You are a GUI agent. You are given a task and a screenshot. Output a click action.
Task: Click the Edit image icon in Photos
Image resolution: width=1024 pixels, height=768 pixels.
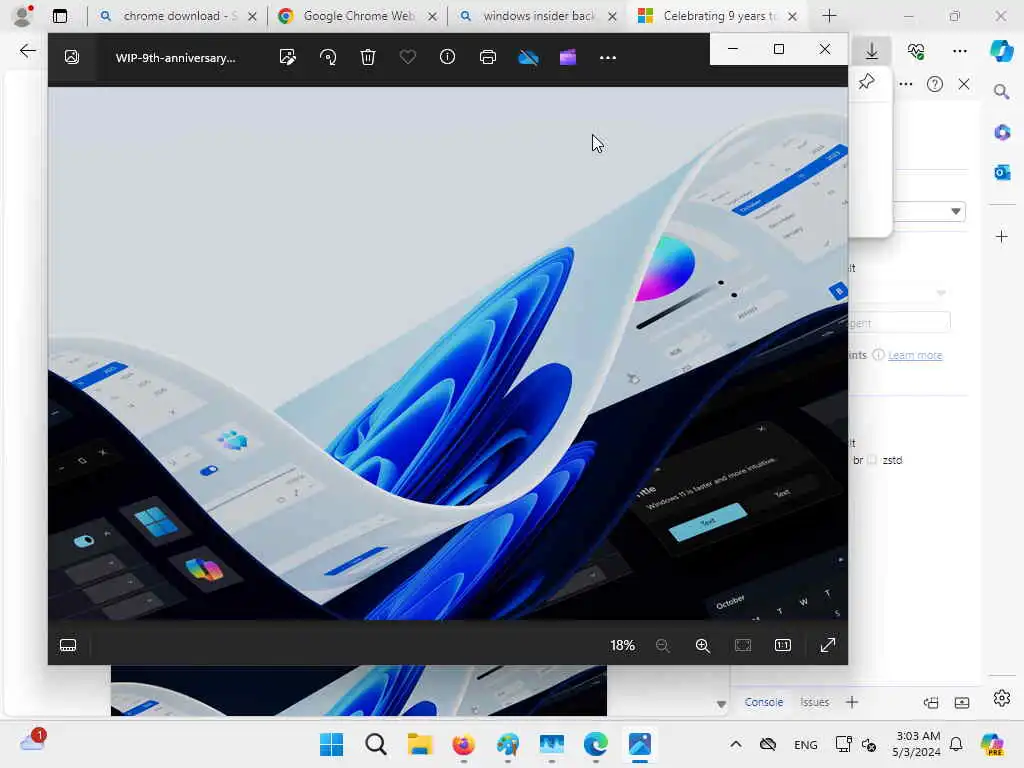click(287, 57)
